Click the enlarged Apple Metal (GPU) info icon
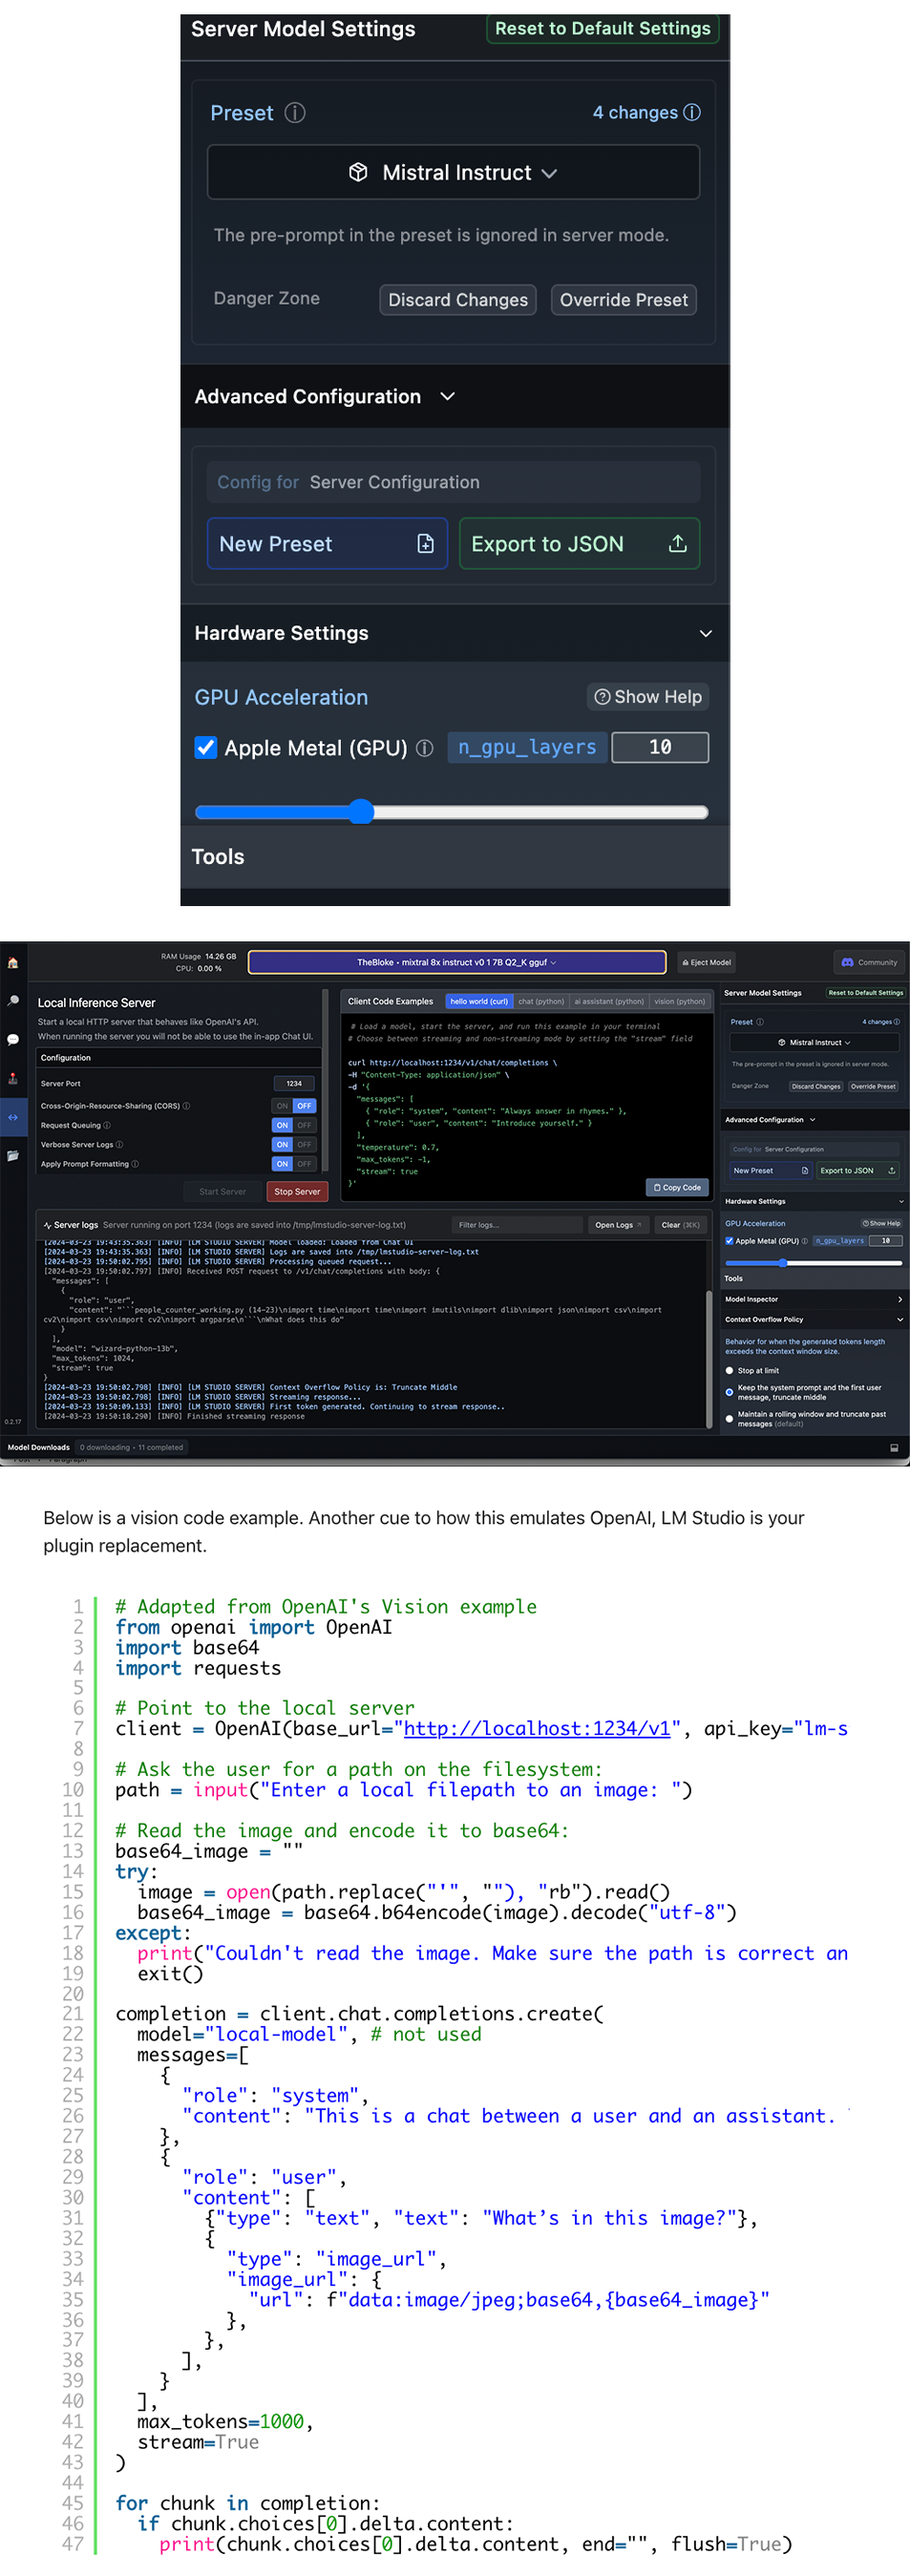The width and height of the screenshot is (910, 2576). point(424,747)
